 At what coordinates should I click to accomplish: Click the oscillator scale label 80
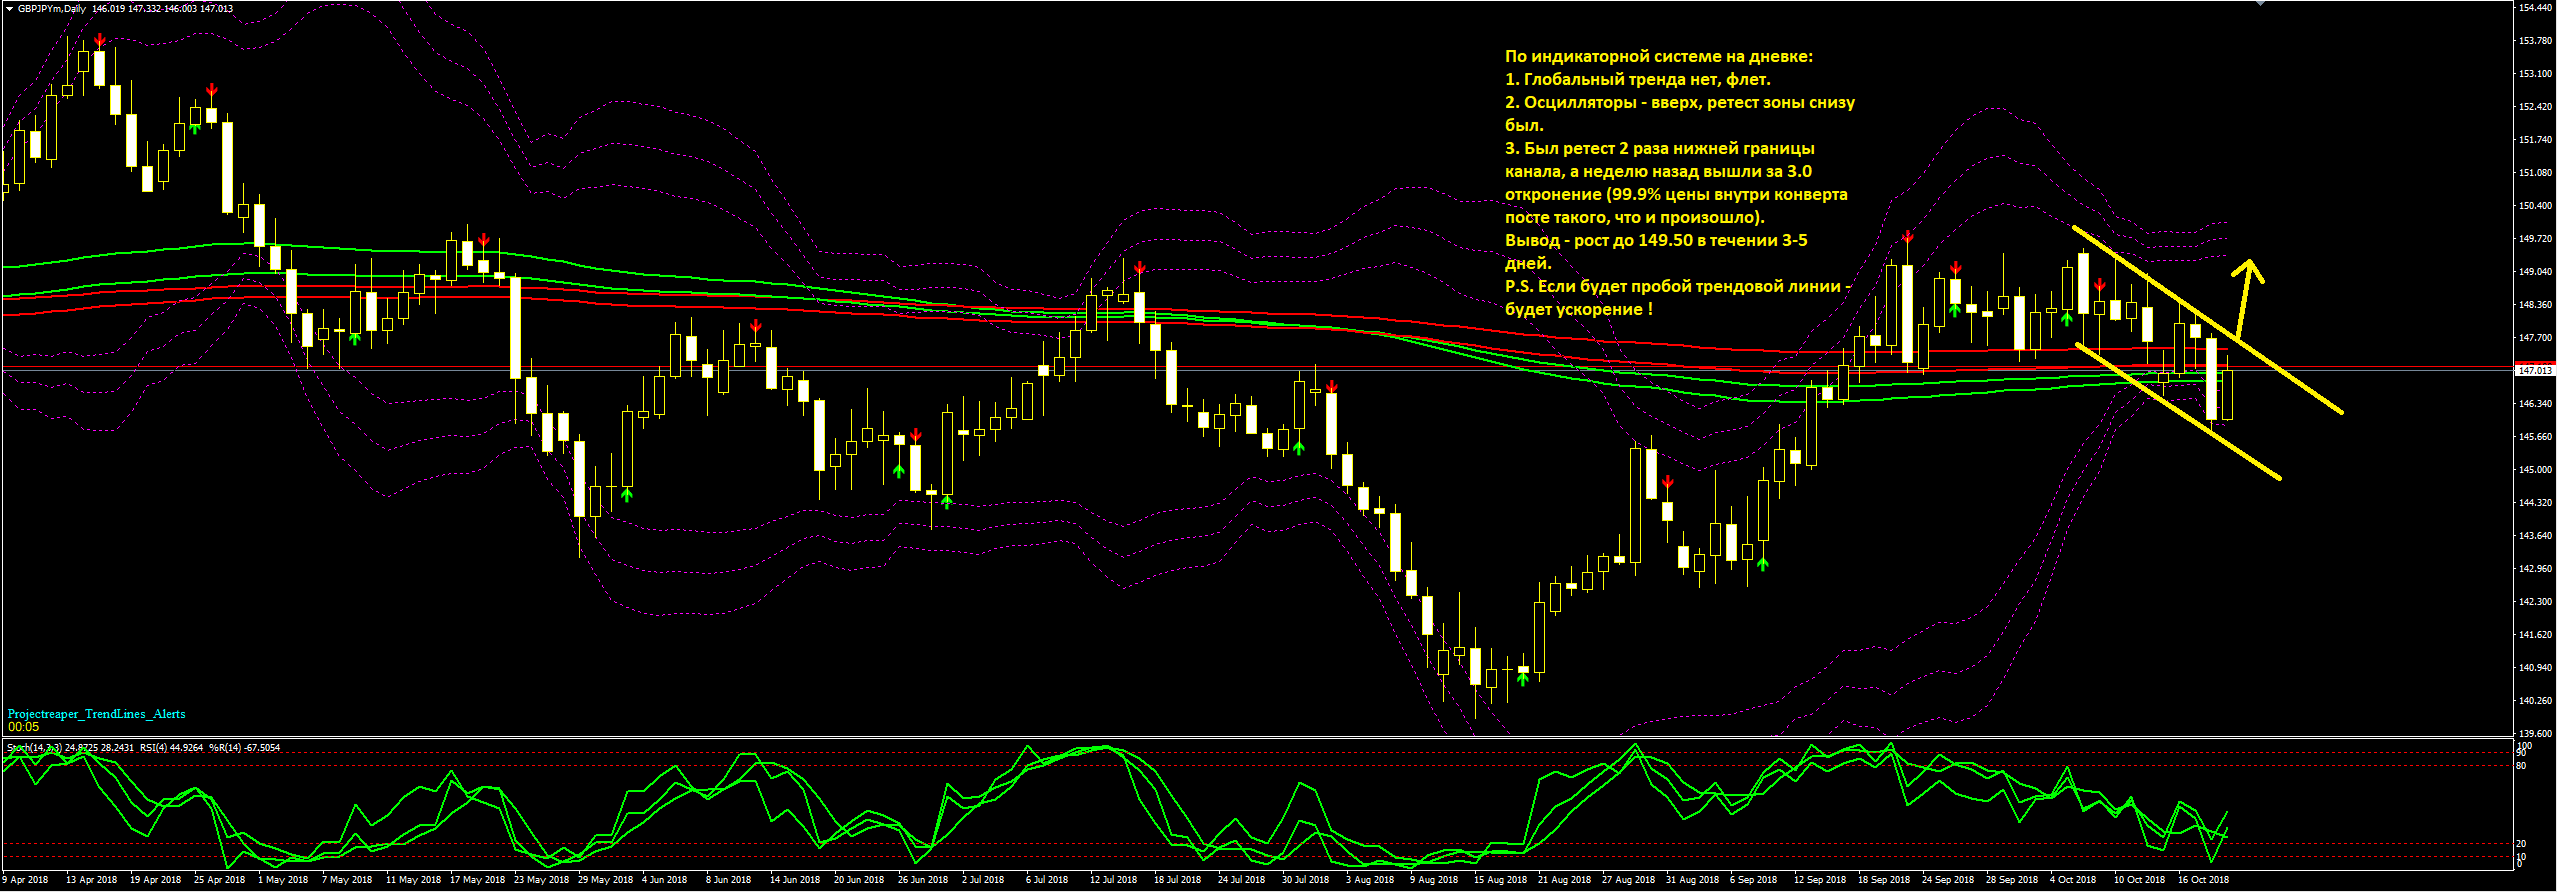[2521, 766]
